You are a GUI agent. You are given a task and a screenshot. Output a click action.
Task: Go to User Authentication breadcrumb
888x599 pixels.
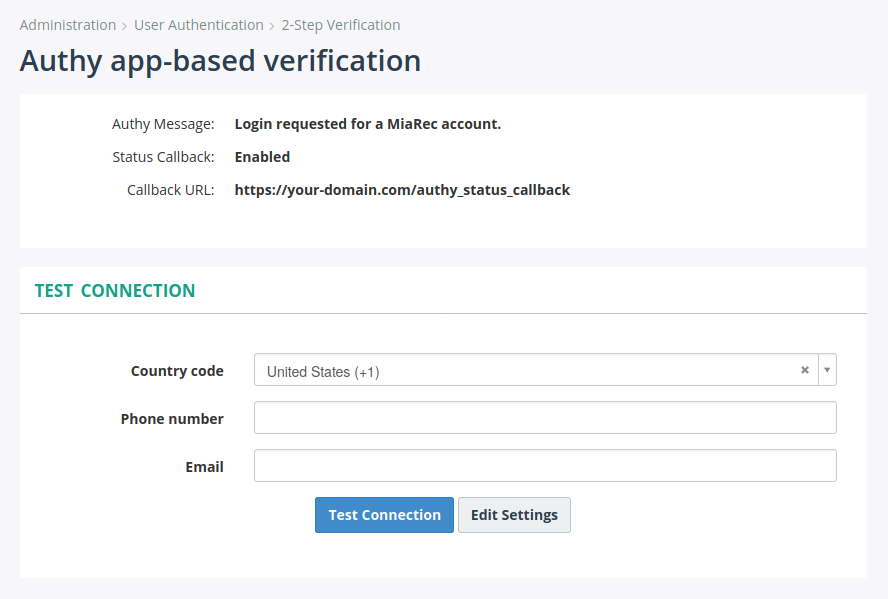pyautogui.click(x=199, y=25)
